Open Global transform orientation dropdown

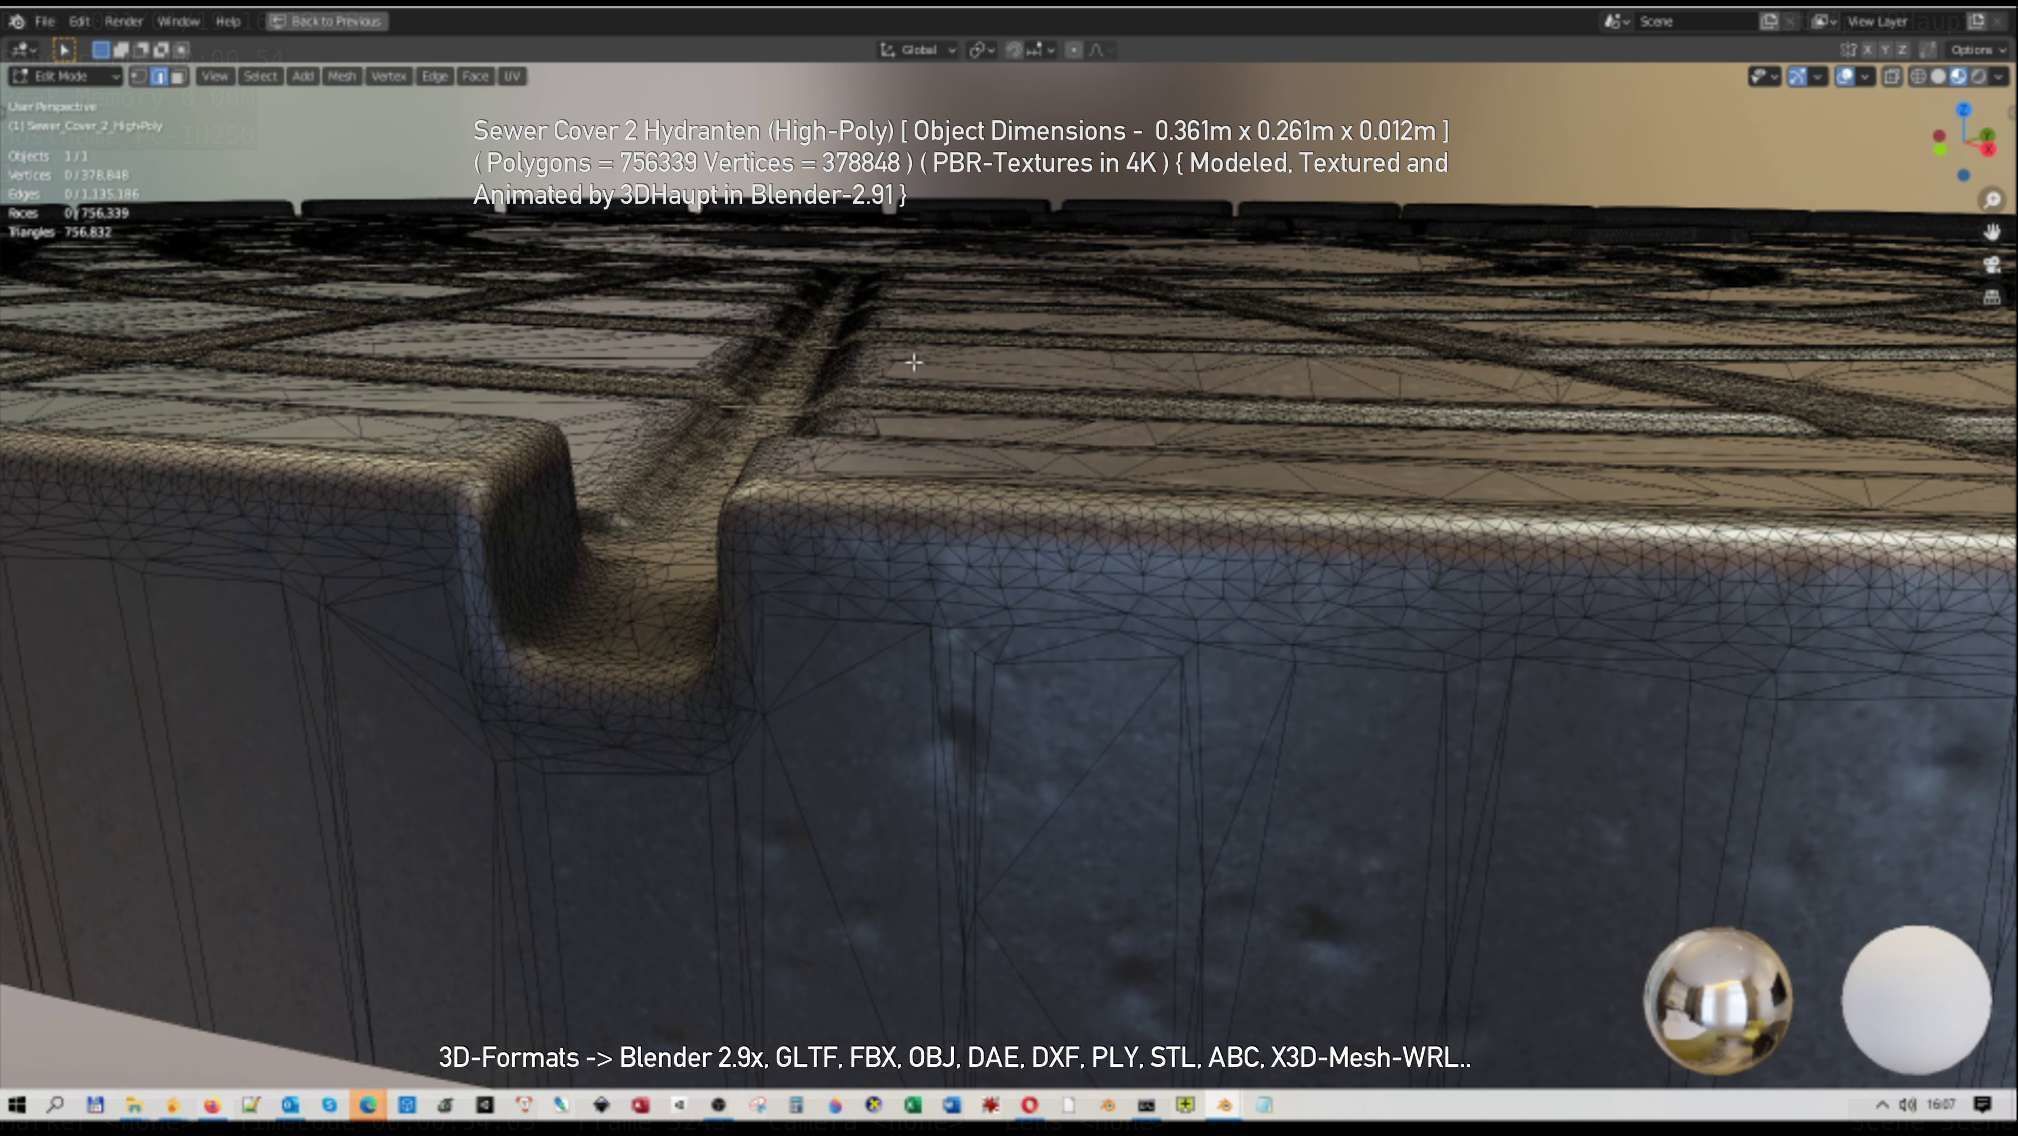coord(919,50)
